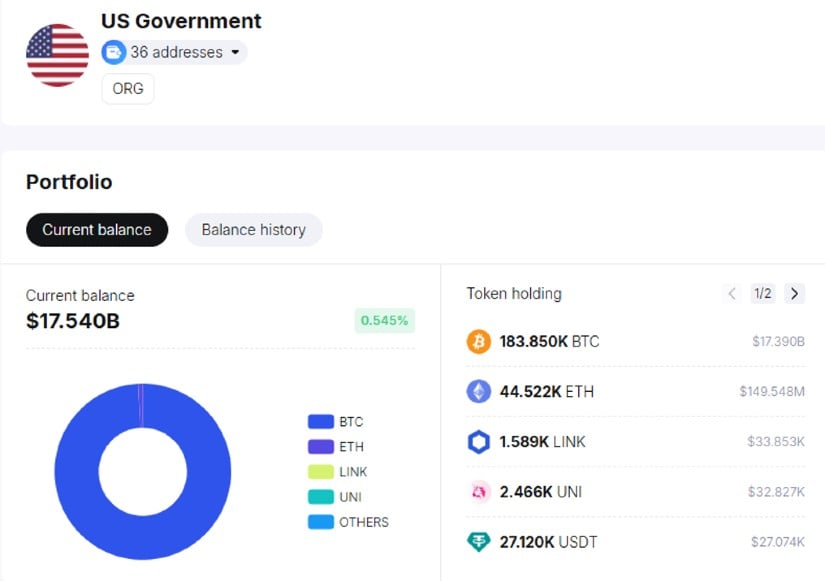Click the Bitcoin token icon
825x581 pixels.
(479, 342)
